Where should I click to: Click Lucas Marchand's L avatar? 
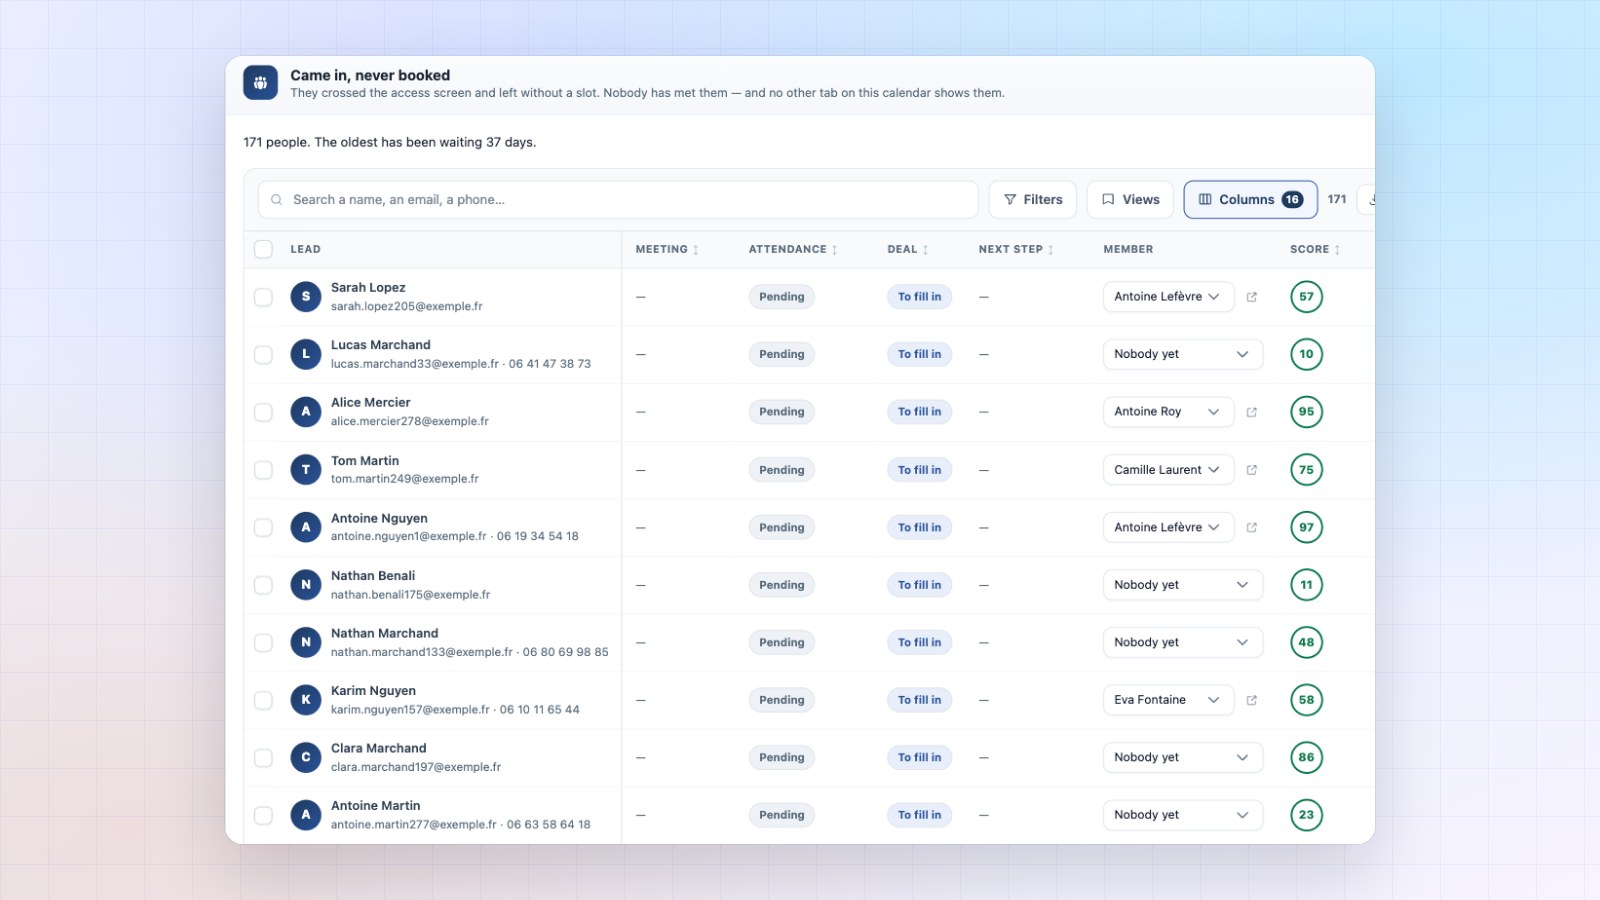(306, 354)
